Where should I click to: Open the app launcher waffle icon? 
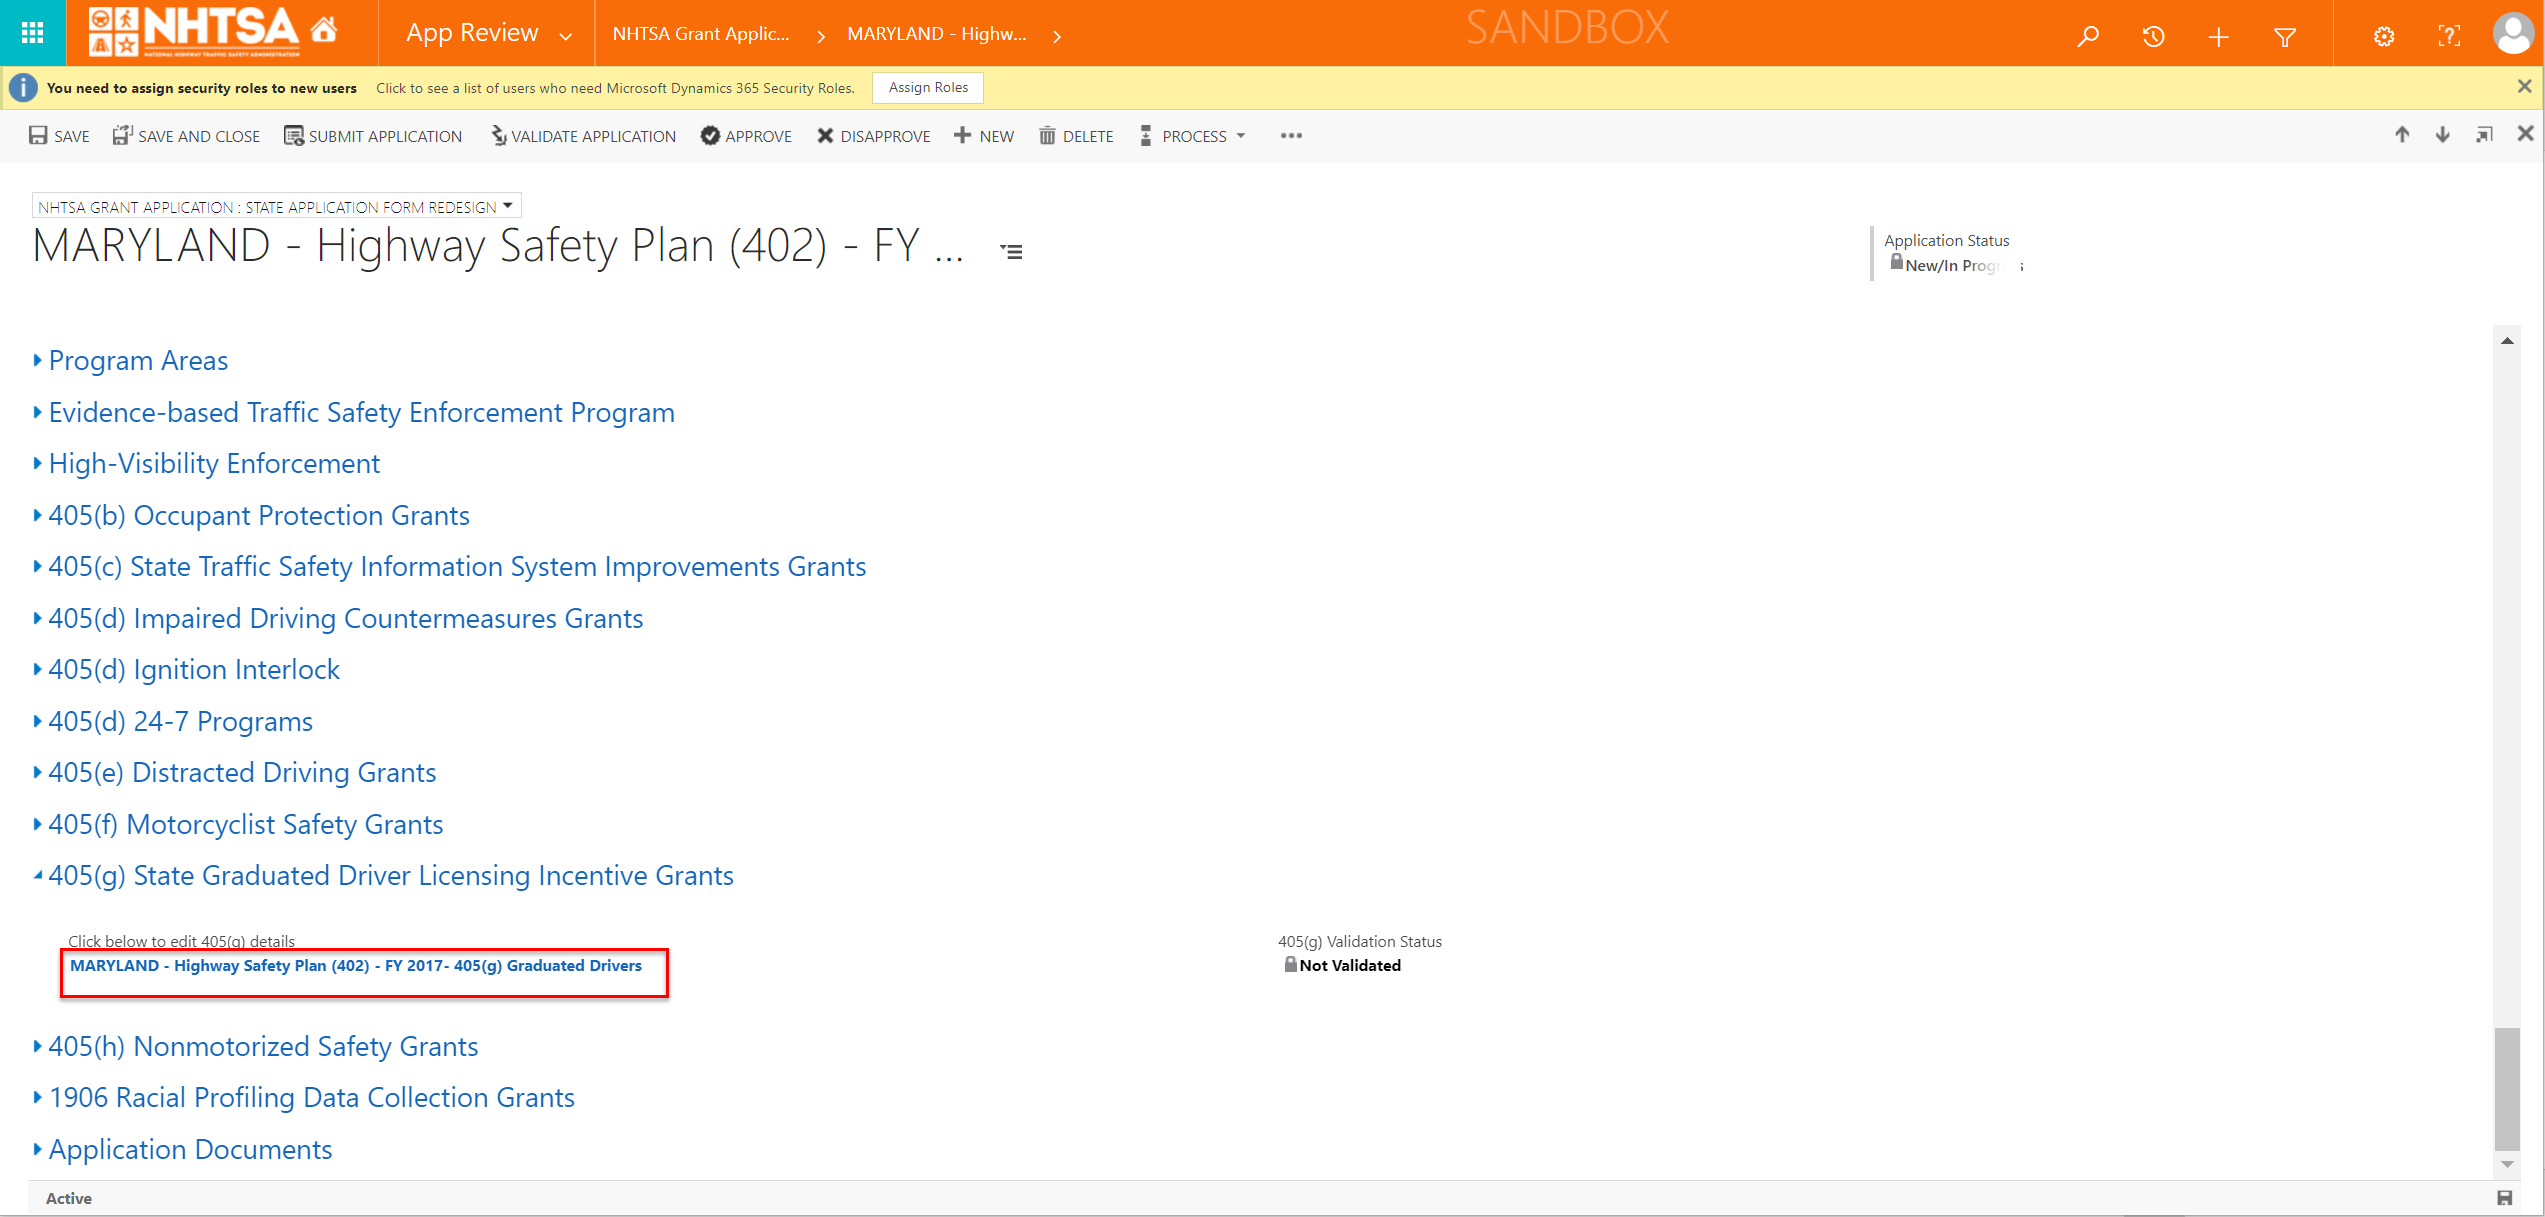point(32,33)
